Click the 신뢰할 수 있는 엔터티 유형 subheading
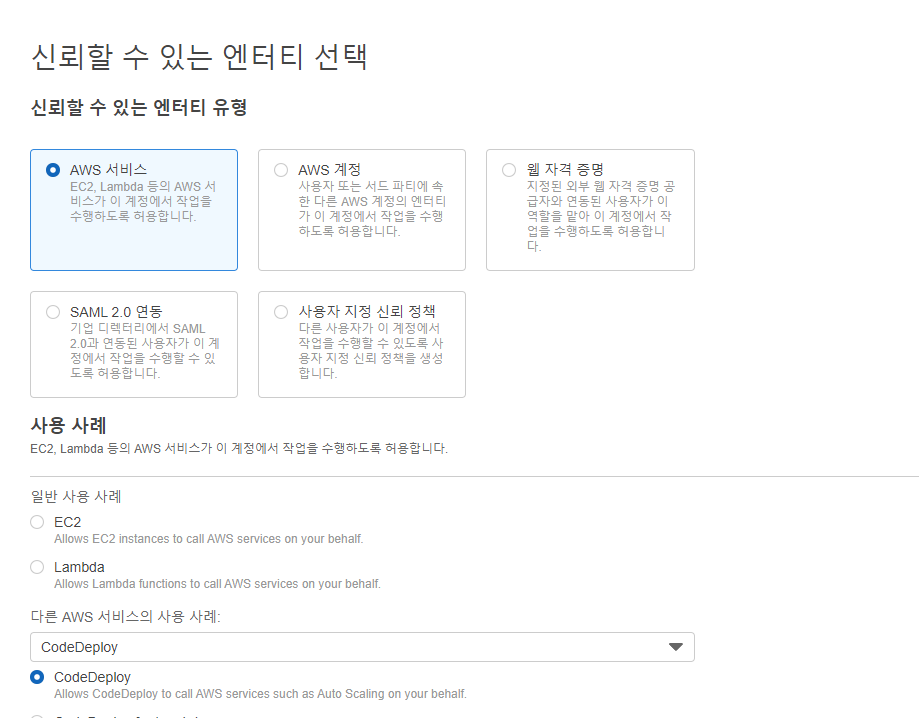The width and height of the screenshot is (919, 718). pos(139,107)
